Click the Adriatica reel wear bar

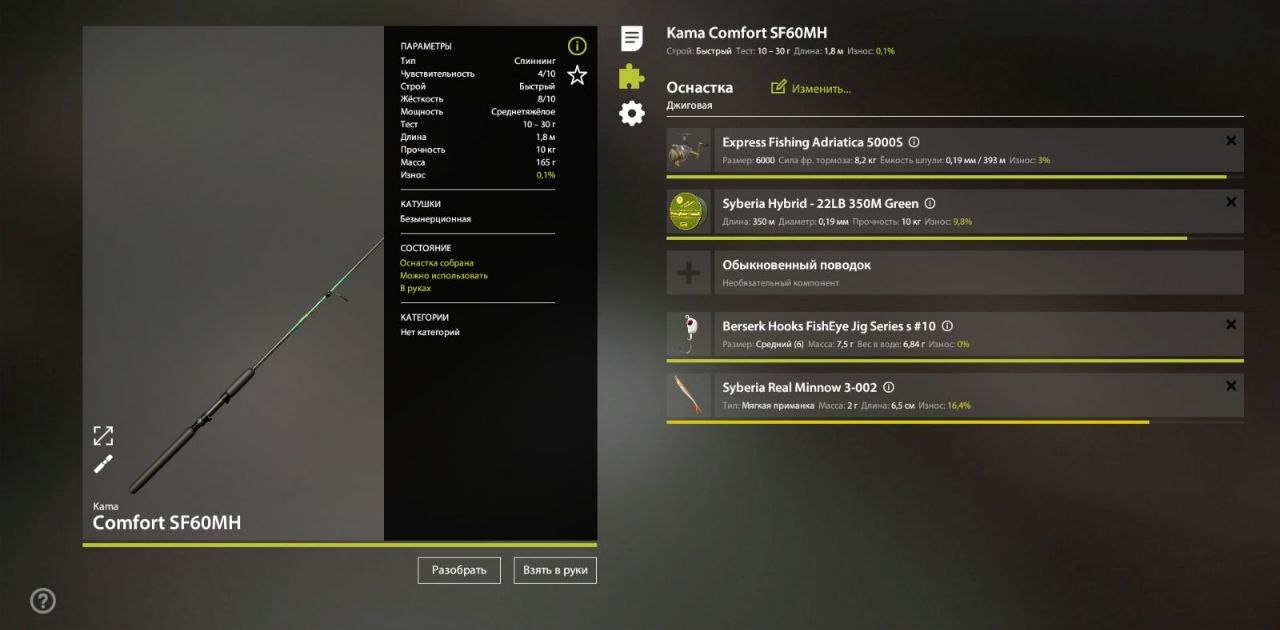click(x=955, y=176)
